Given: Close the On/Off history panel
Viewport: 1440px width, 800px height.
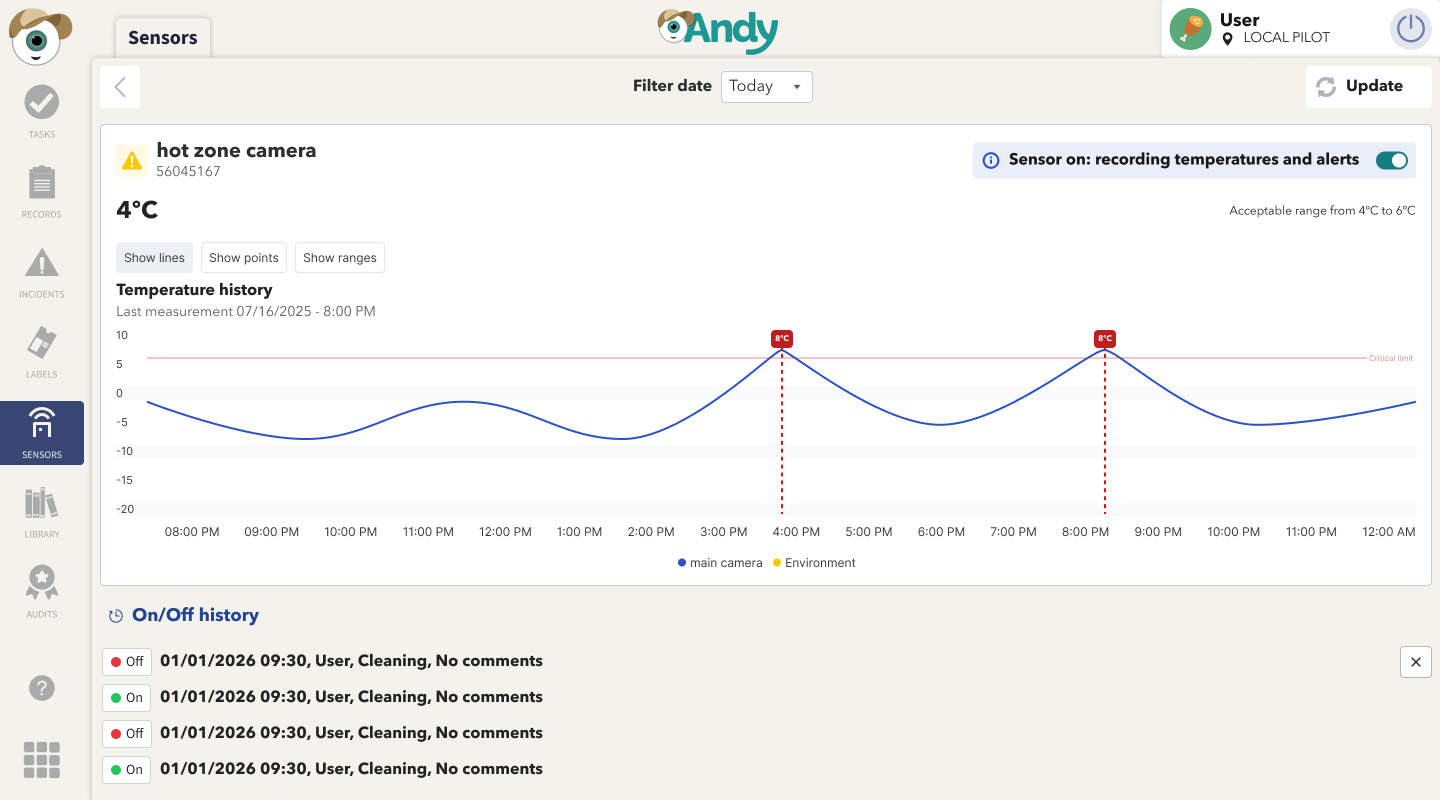Looking at the screenshot, I should click(x=1415, y=662).
